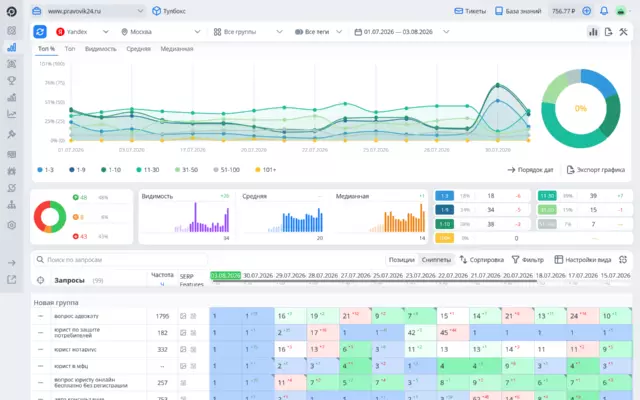Click the plus icon to top up balance

pyautogui.click(x=587, y=11)
